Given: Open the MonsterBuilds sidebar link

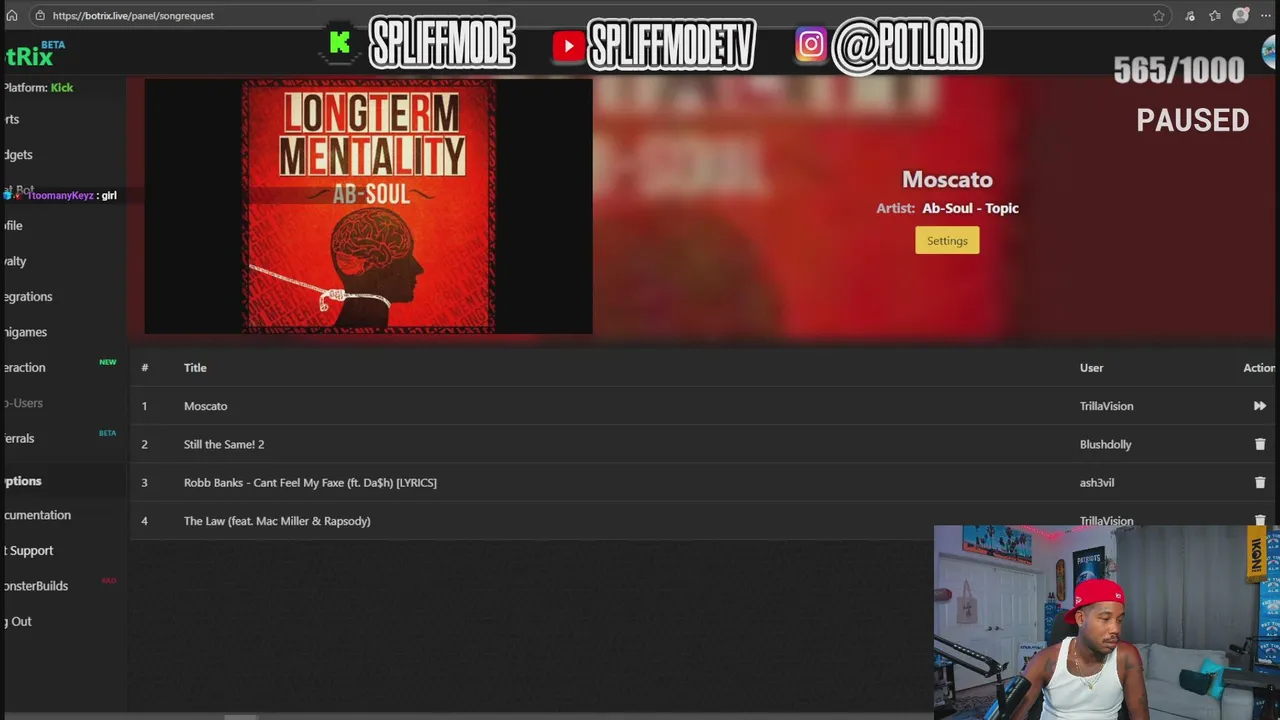Looking at the screenshot, I should (x=35, y=586).
